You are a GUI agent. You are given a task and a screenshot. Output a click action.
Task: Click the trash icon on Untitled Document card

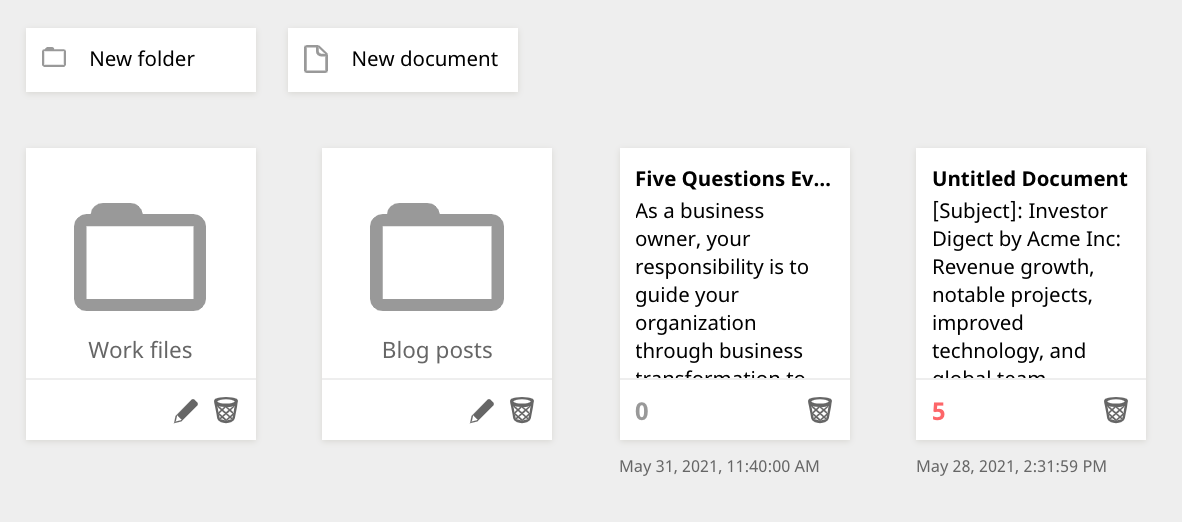tap(1116, 410)
